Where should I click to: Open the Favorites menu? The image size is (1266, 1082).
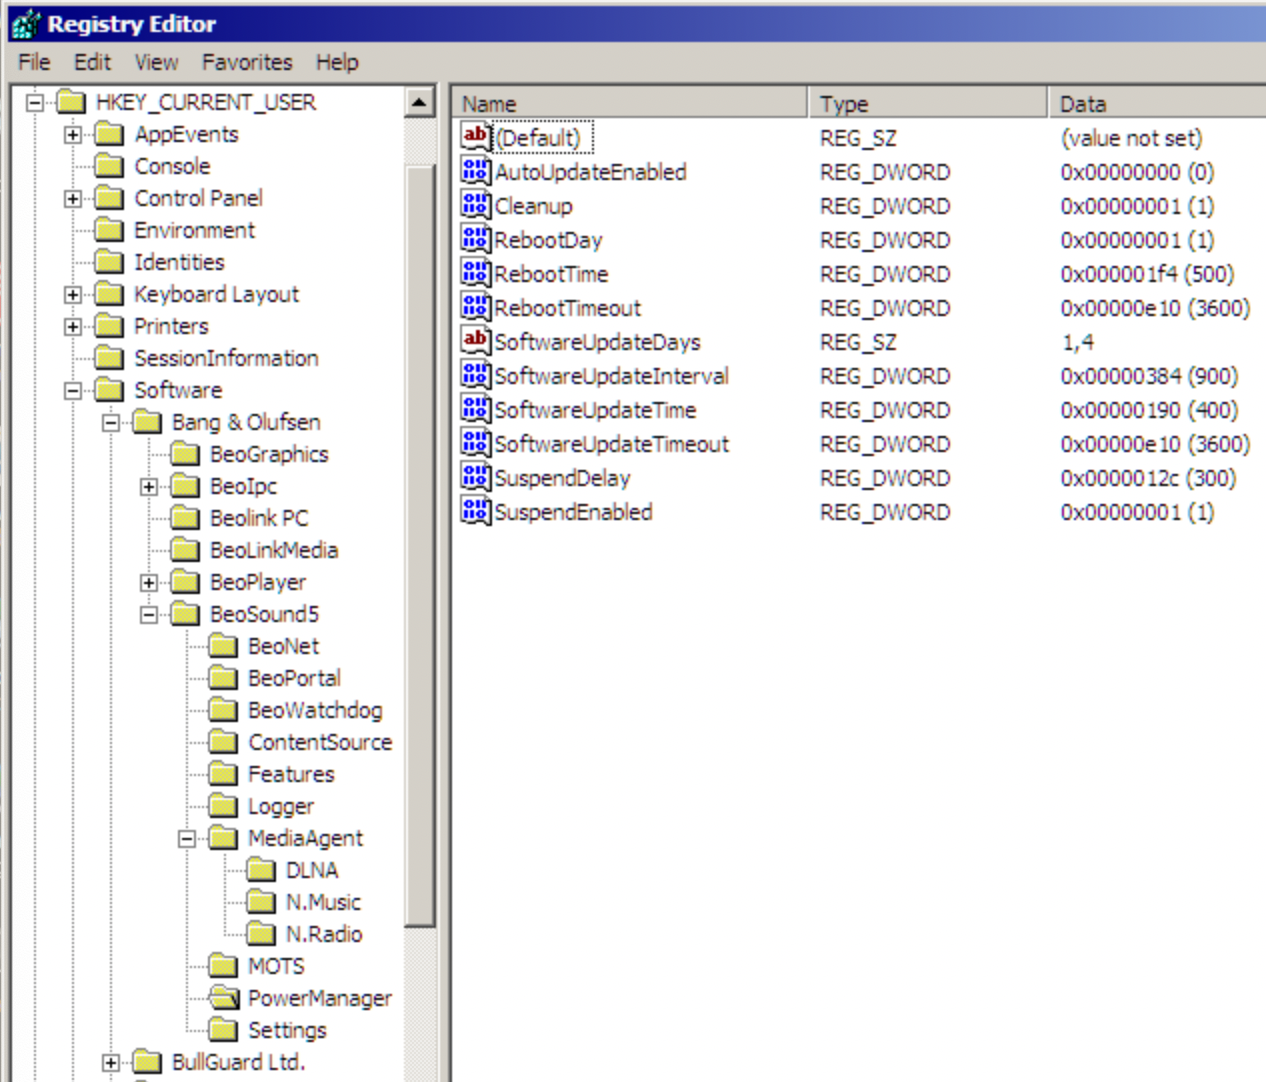click(247, 62)
